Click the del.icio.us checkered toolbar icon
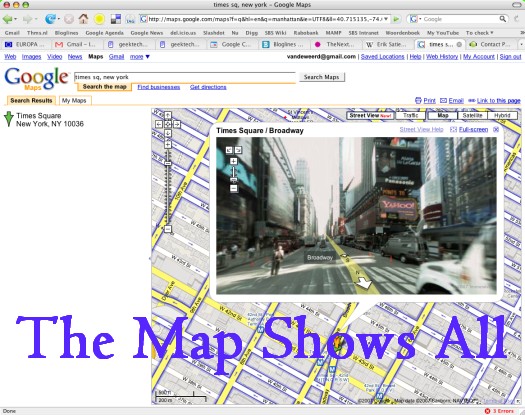 point(116,19)
